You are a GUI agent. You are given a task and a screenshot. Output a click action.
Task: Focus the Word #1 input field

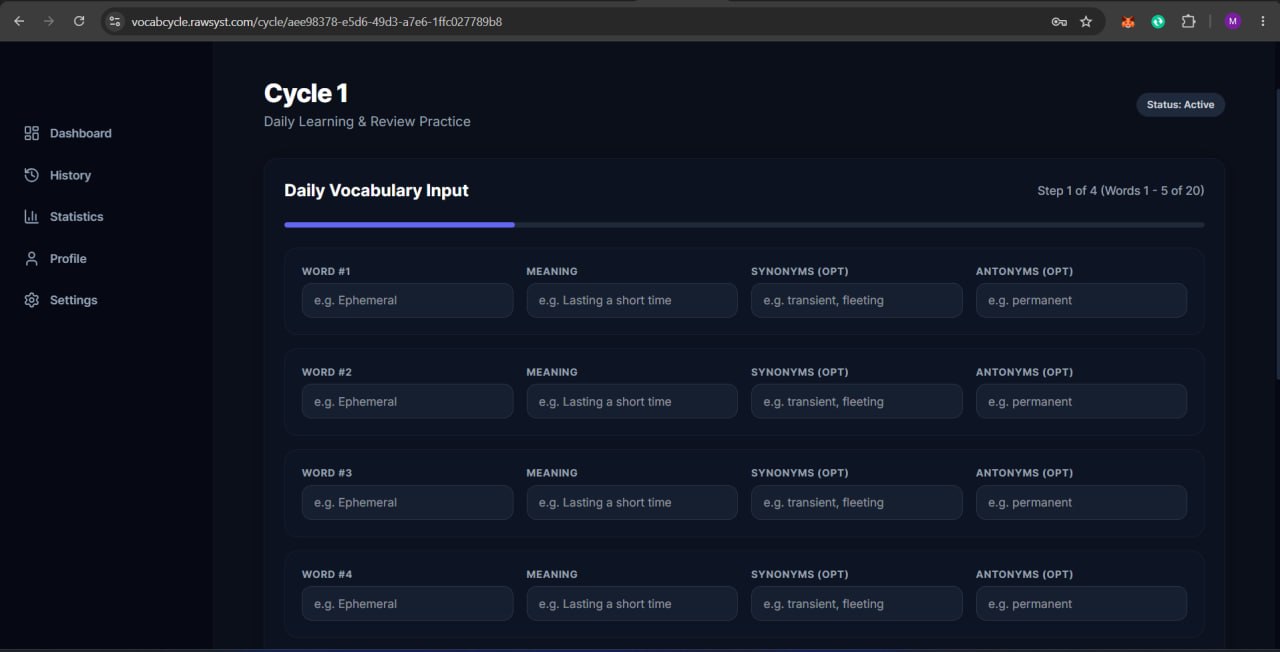click(x=407, y=300)
